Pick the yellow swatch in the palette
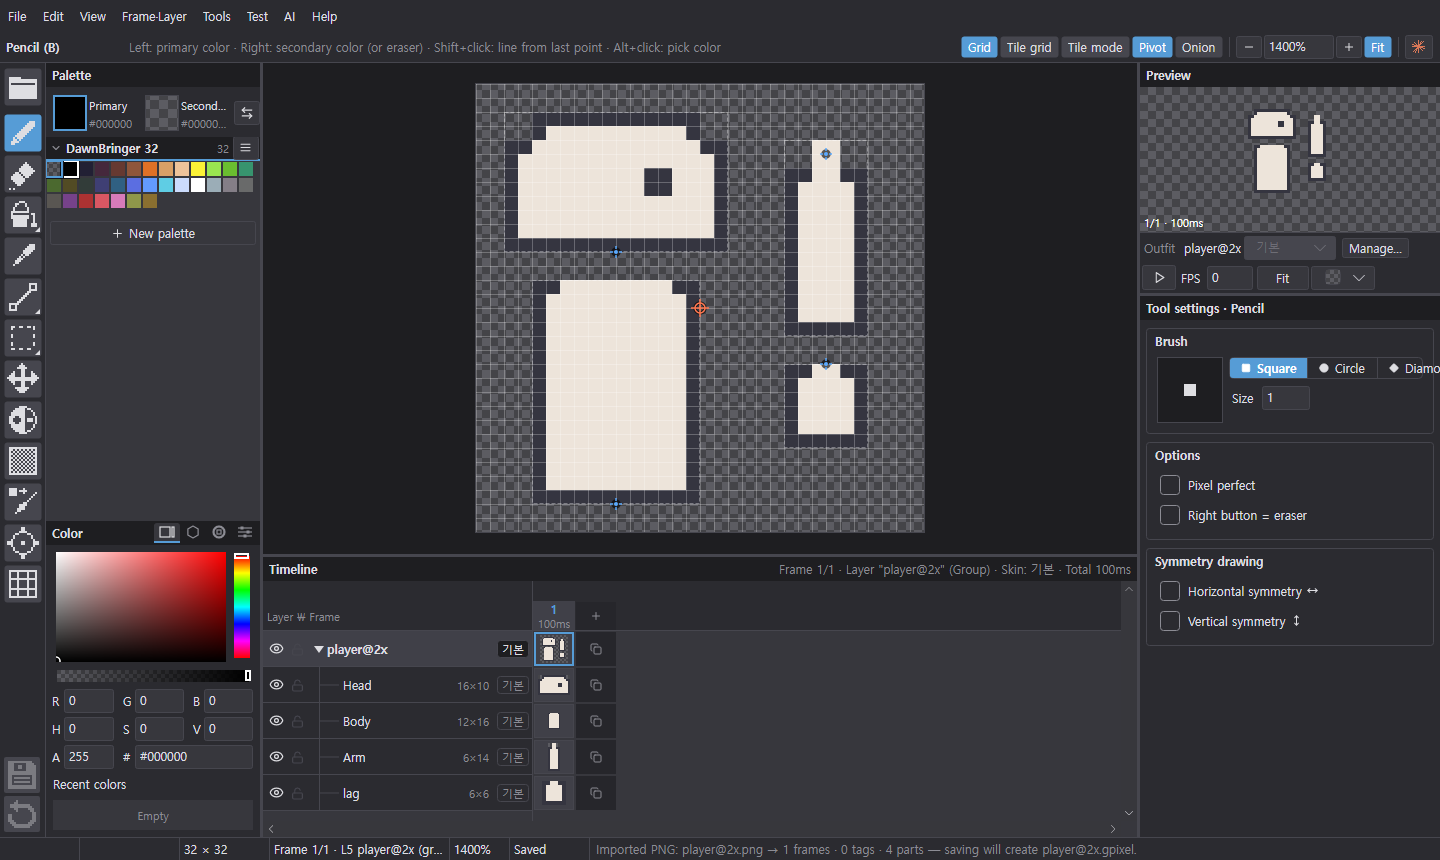Image resolution: width=1440 pixels, height=860 pixels. point(198,169)
